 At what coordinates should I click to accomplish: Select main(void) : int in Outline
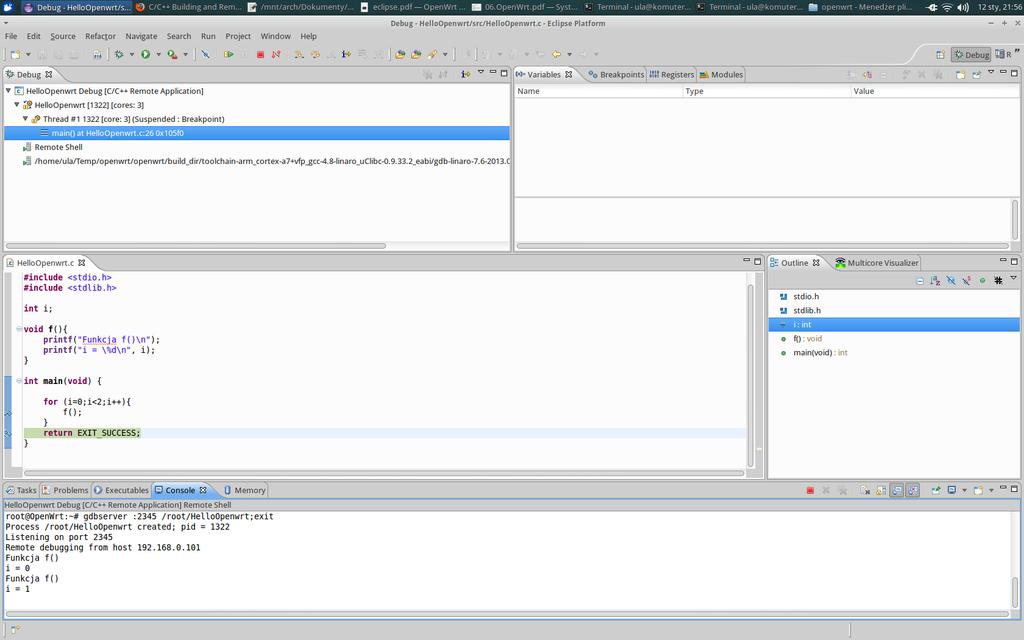click(820, 353)
